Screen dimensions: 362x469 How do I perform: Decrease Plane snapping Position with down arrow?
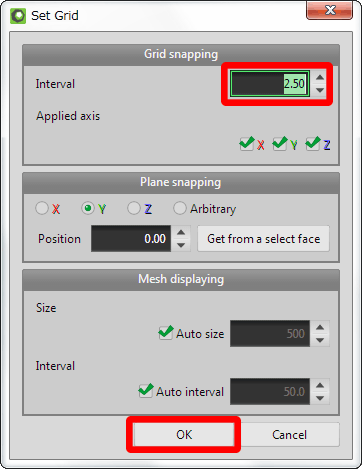(181, 245)
